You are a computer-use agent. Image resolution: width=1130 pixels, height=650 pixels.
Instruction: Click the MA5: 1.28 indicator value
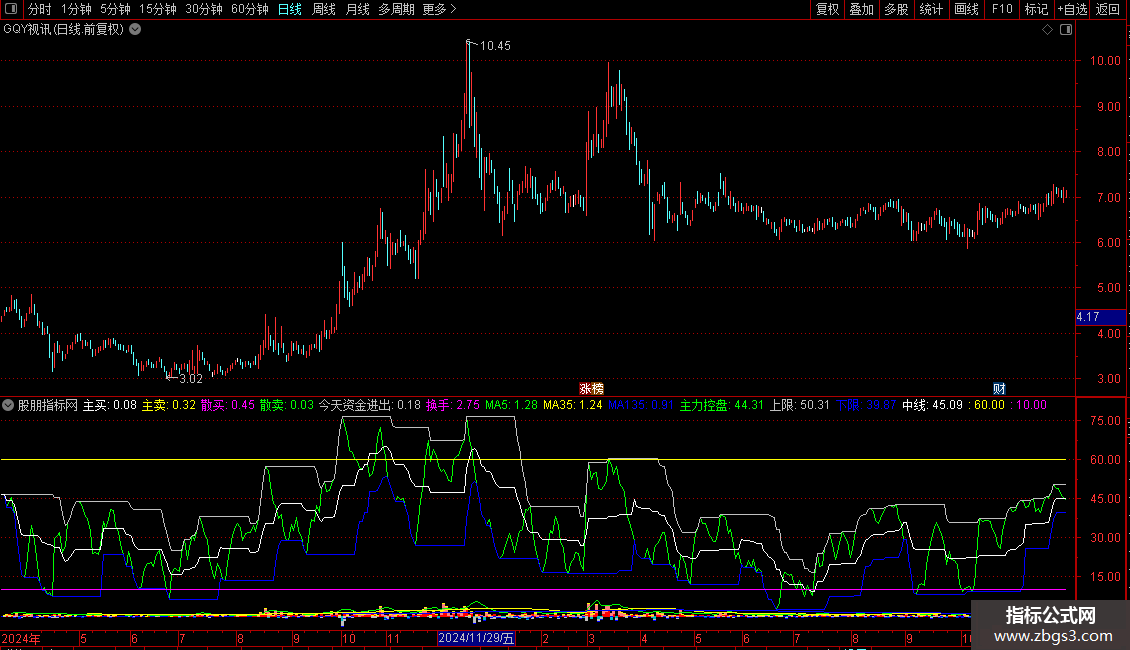[x=512, y=405]
